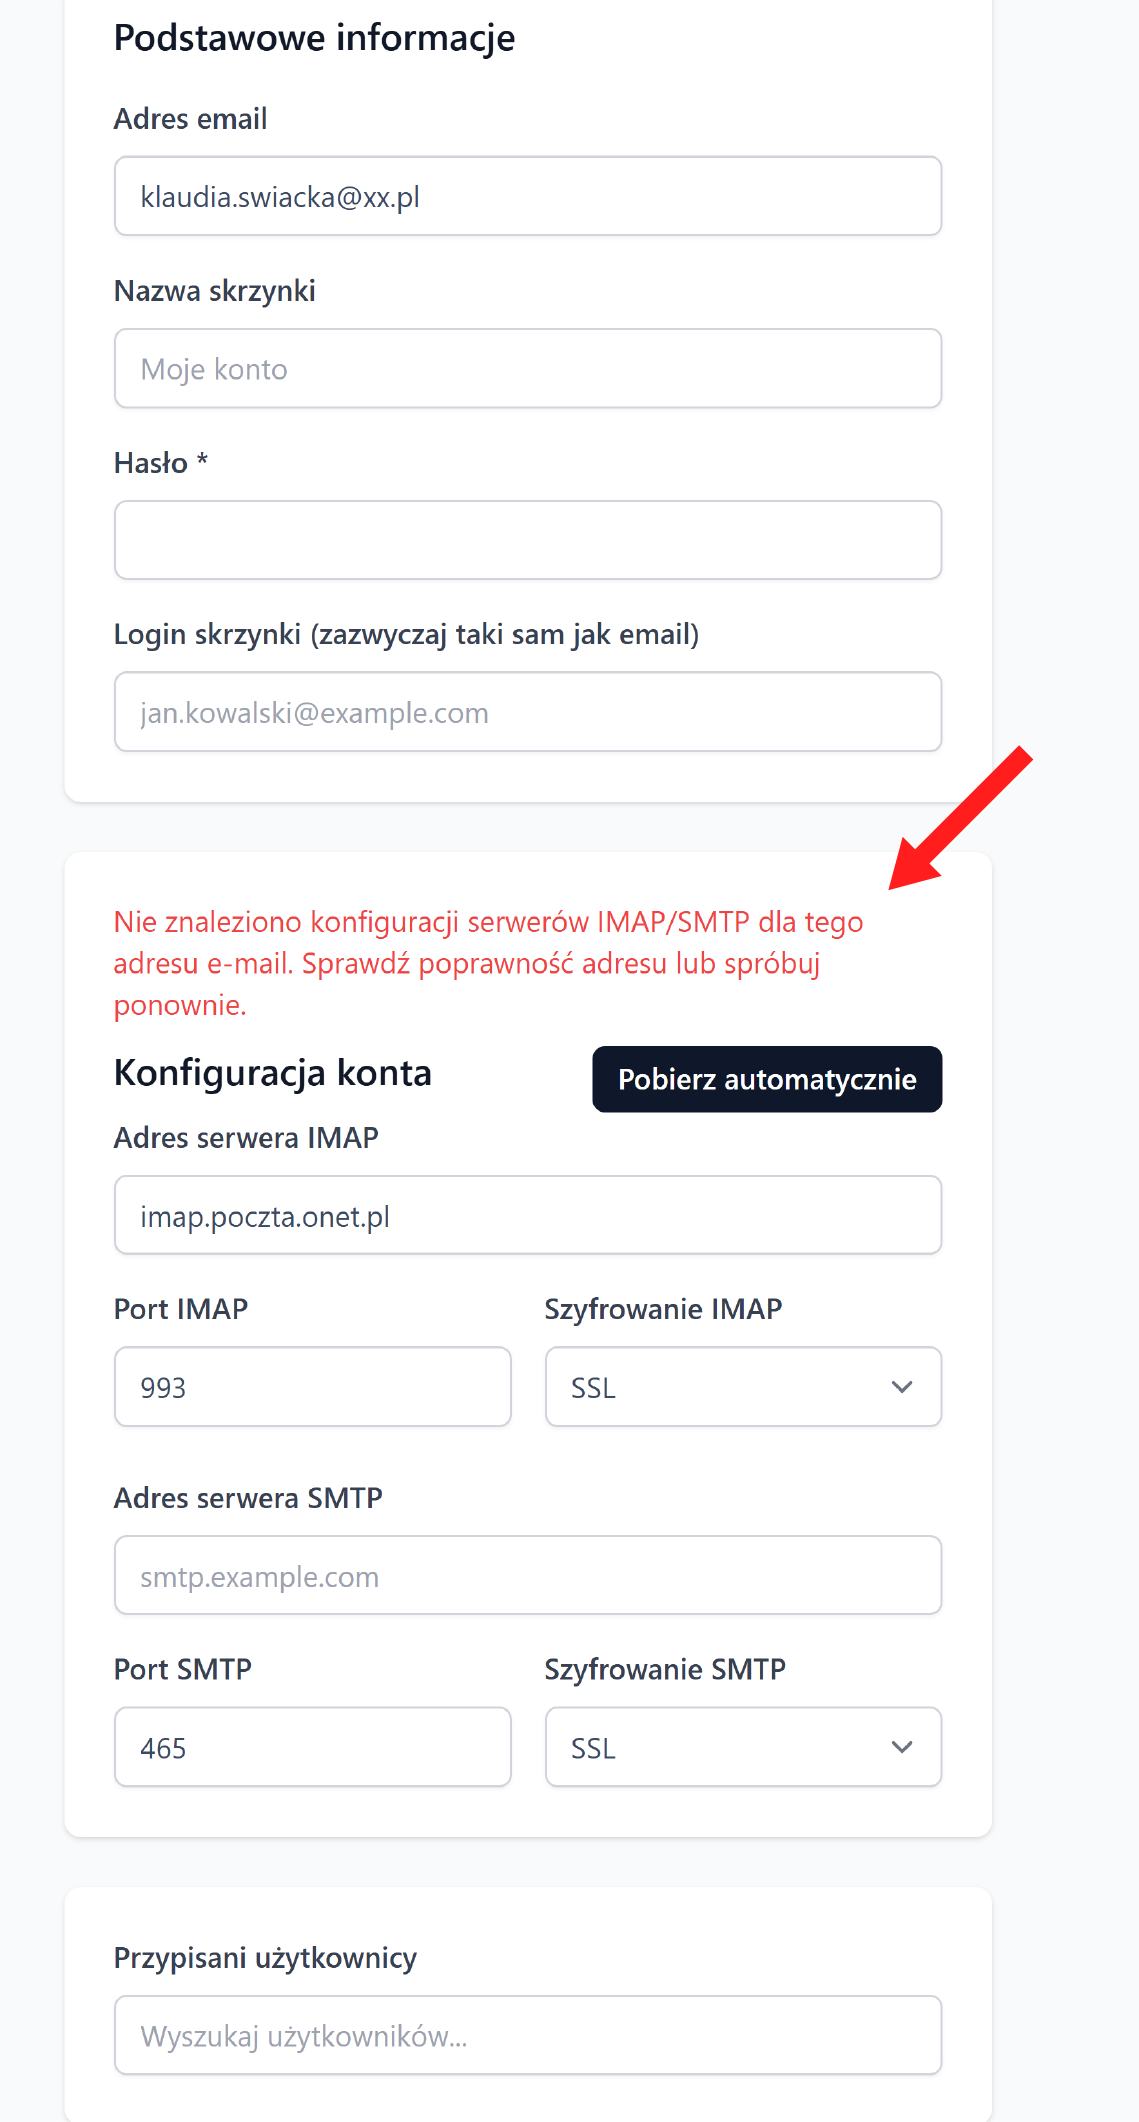1139x2122 pixels.
Task: Click the Login skrzynki input field
Action: pos(527,712)
